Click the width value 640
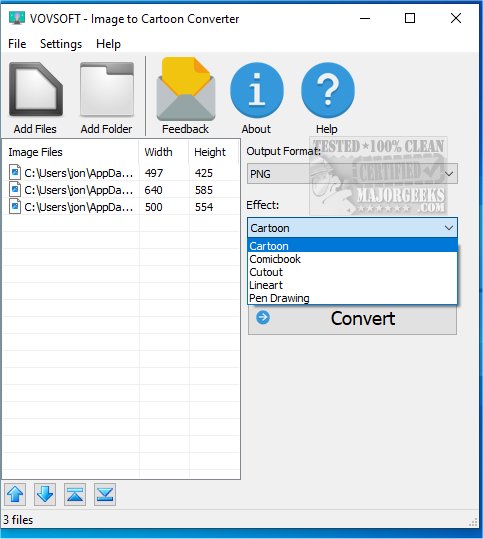 153,190
